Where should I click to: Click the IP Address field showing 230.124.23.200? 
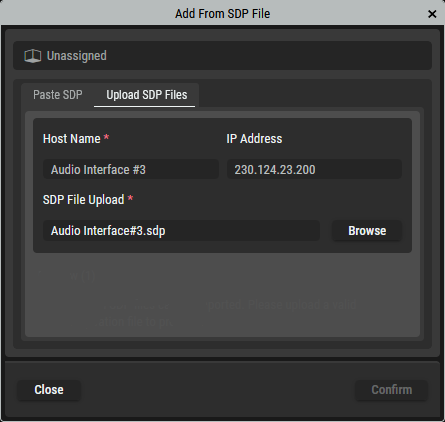[x=314, y=169]
